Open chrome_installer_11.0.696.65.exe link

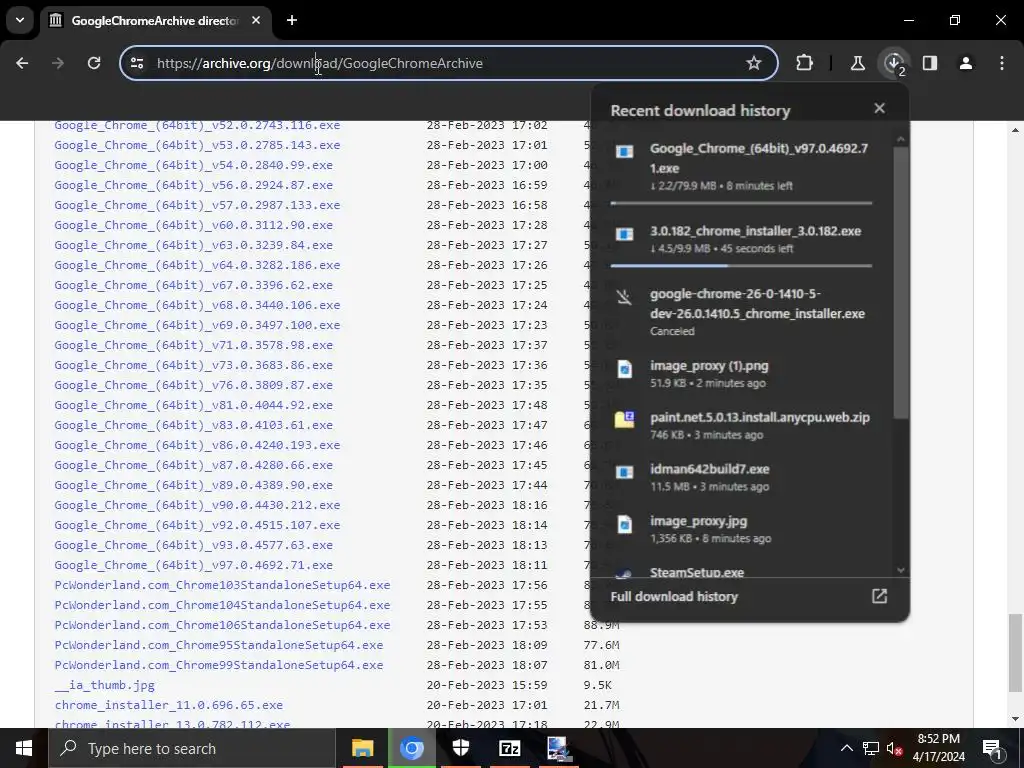[x=168, y=705]
